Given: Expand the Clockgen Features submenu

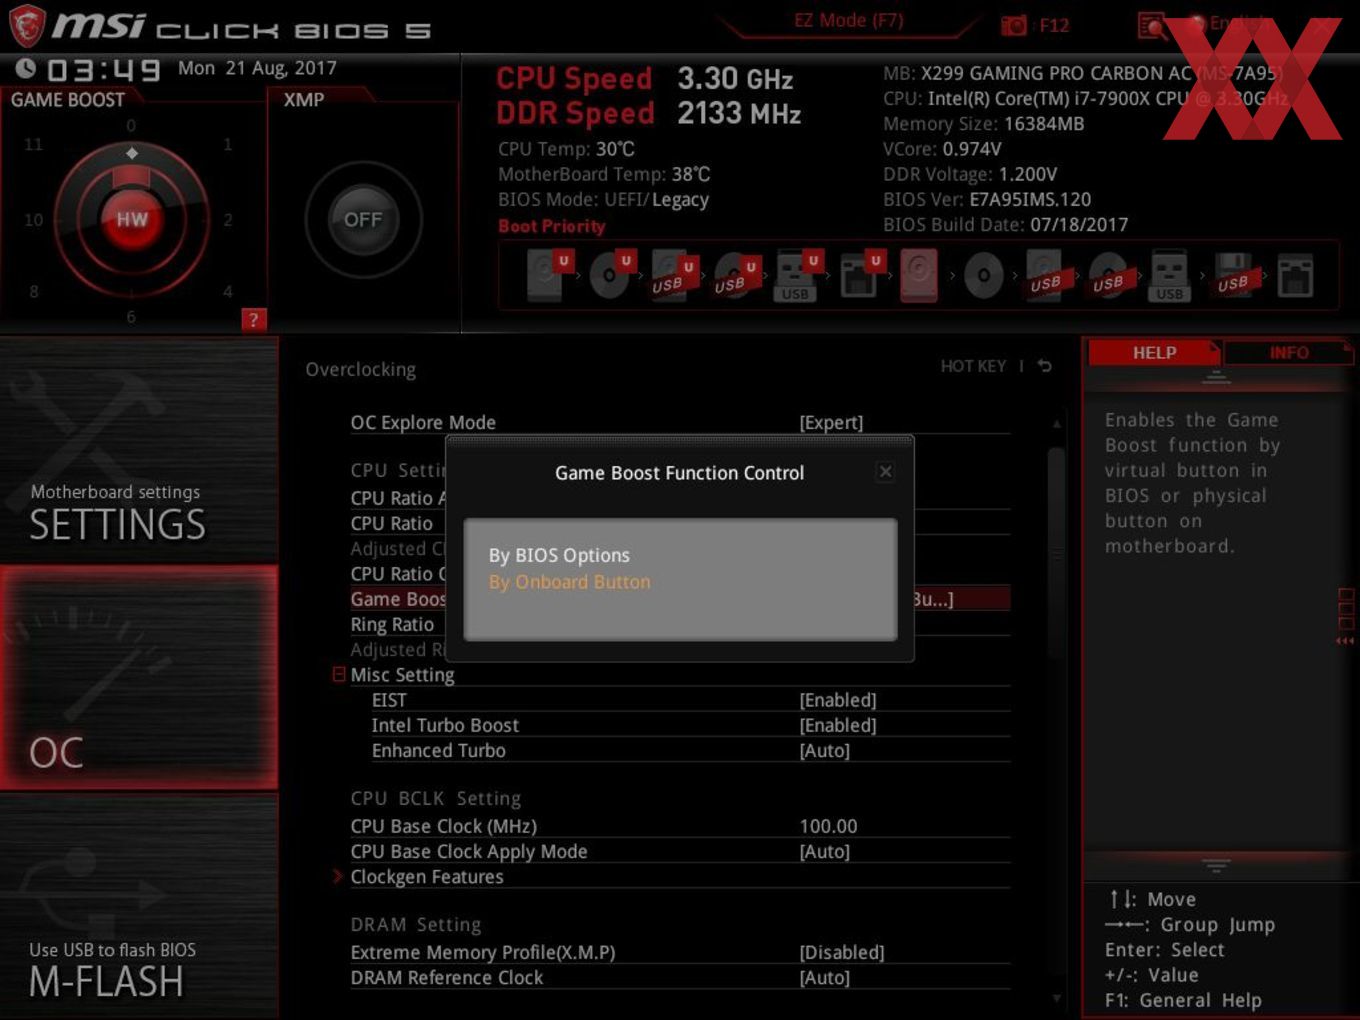Looking at the screenshot, I should pos(427,877).
